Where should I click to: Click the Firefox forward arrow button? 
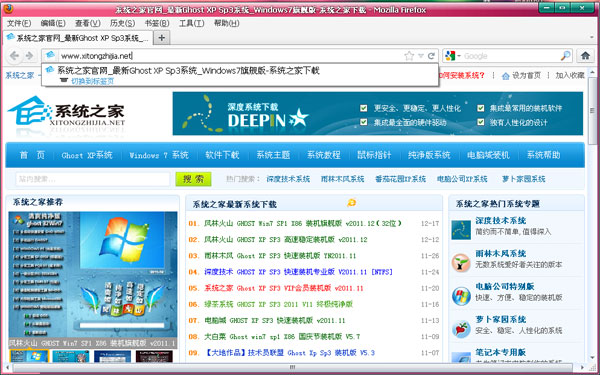click(x=29, y=56)
